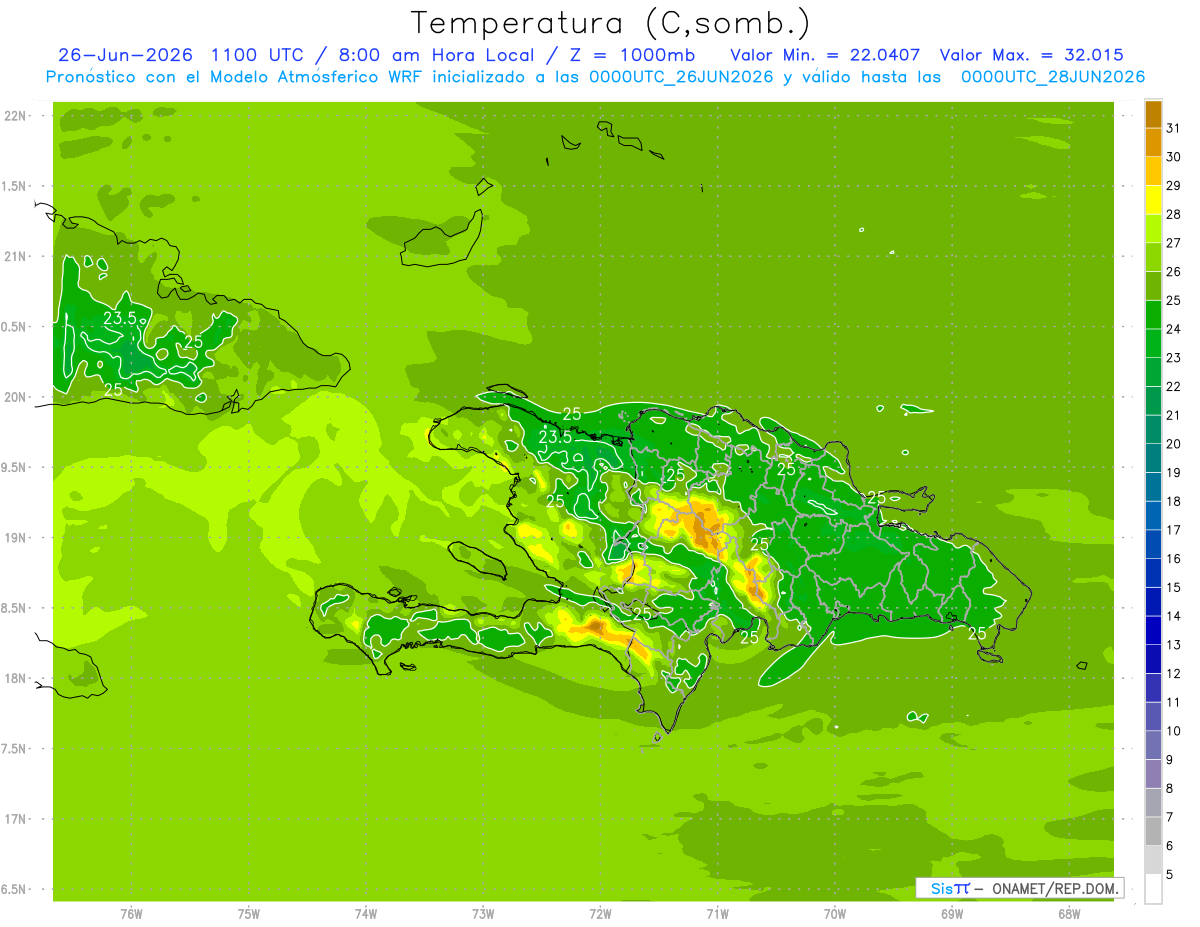Click the dark orange swatch above legend 31
The width and height of the screenshot is (1200, 927).
pyautogui.click(x=1153, y=114)
